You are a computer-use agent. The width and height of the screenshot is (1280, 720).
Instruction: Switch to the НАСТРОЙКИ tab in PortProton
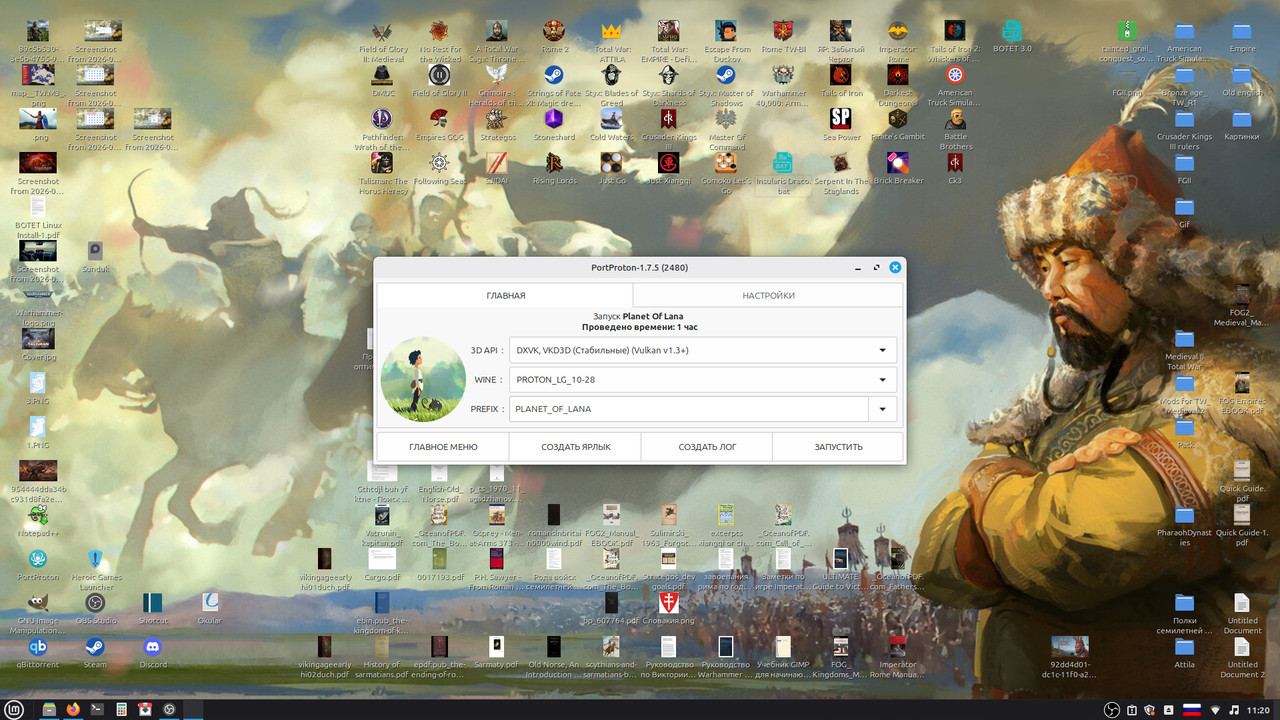coord(768,295)
